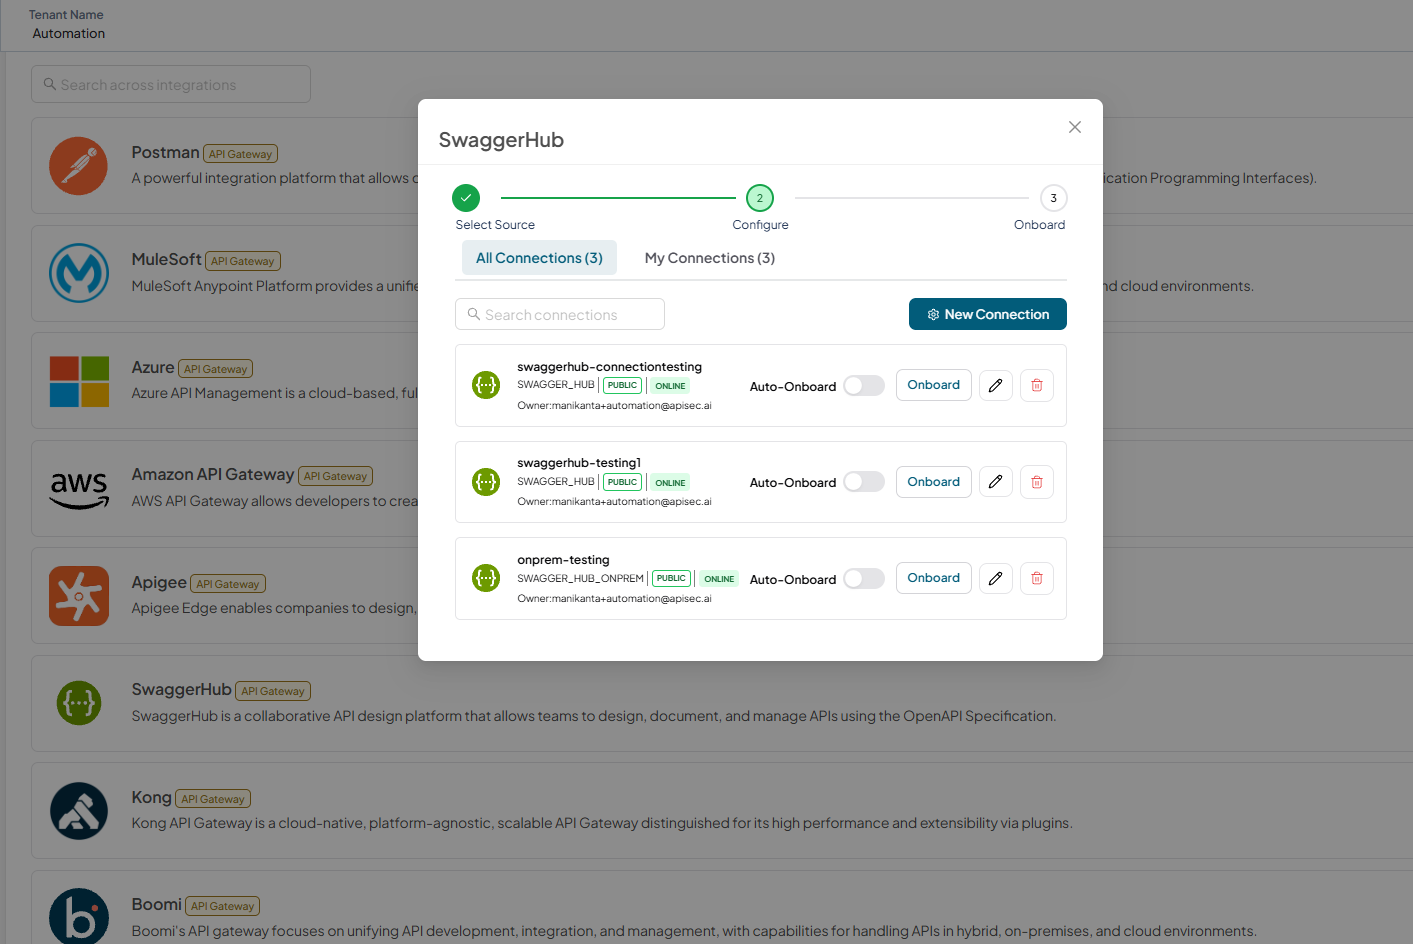The height and width of the screenshot is (944, 1413).
Task: Click the Kong logo icon
Action: pyautogui.click(x=79, y=811)
